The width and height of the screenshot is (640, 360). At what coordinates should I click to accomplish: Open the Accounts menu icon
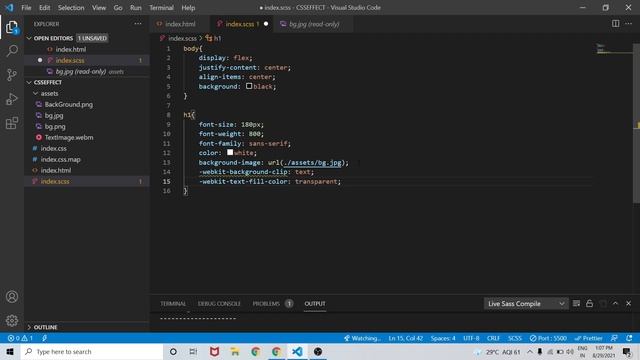tap(12, 297)
